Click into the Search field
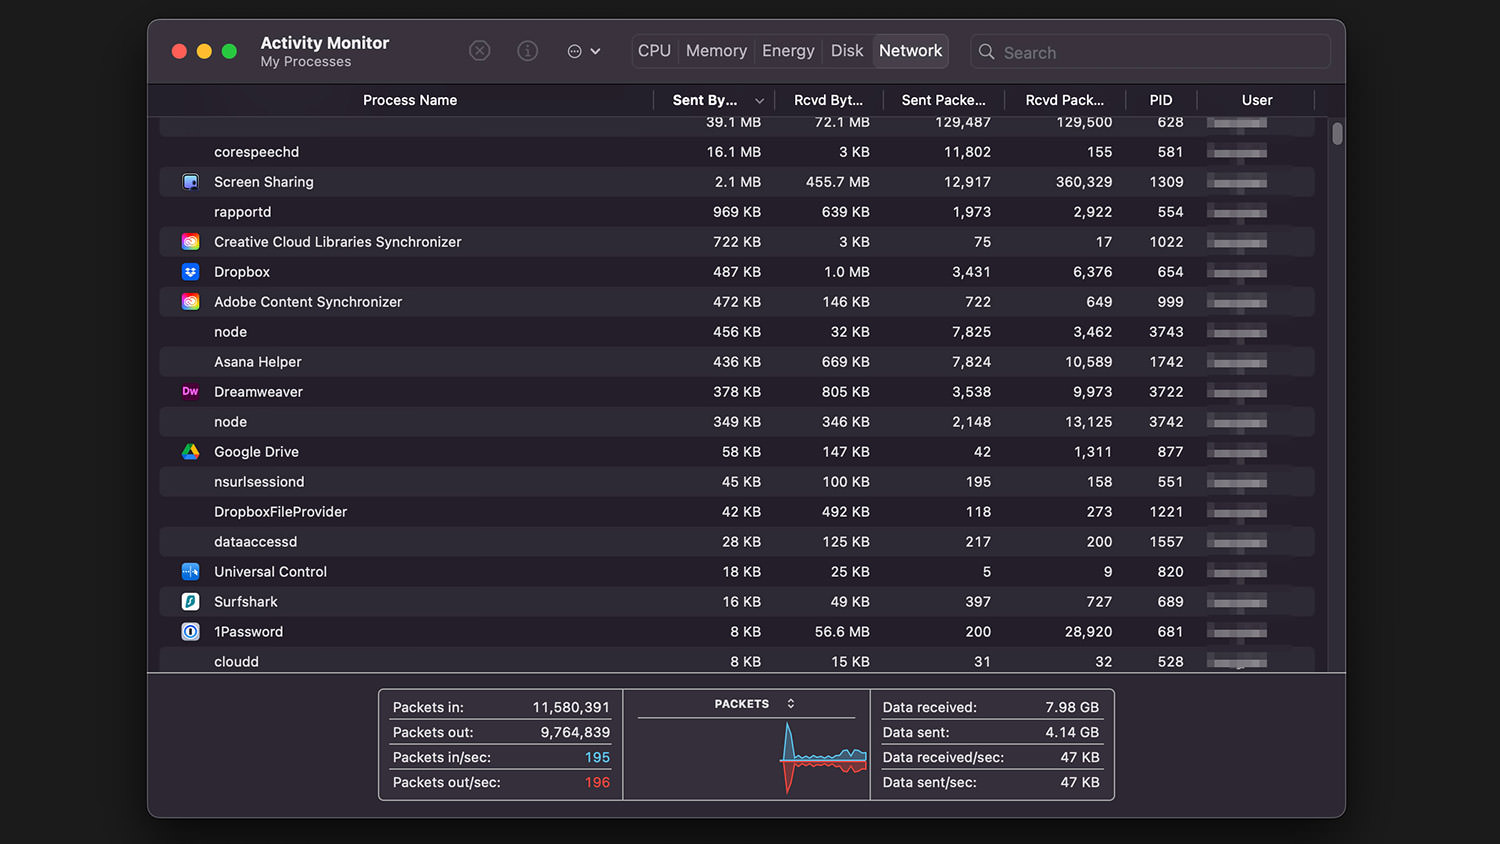The height and width of the screenshot is (844, 1500). coord(1150,52)
